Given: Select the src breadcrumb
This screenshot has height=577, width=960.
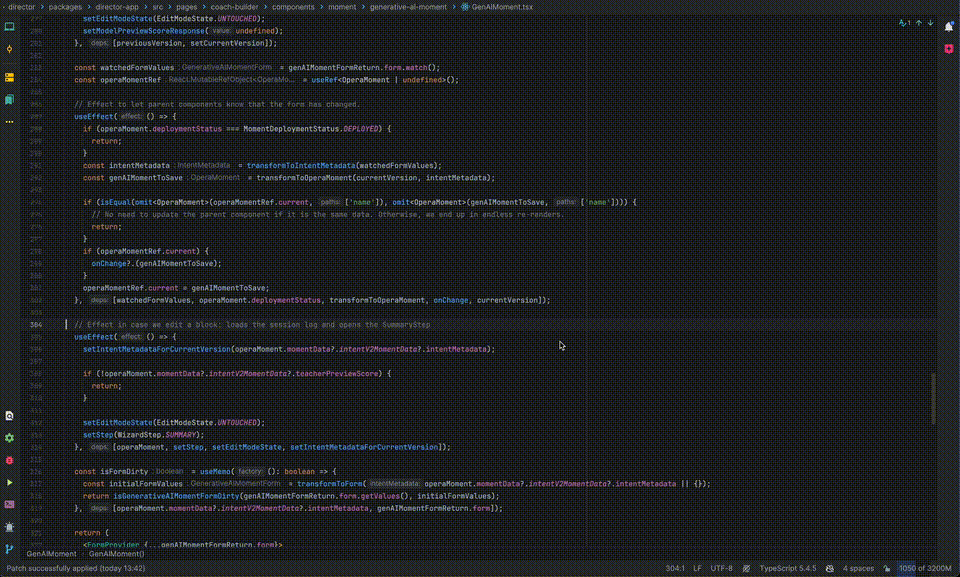Looking at the screenshot, I should click(x=157, y=7).
